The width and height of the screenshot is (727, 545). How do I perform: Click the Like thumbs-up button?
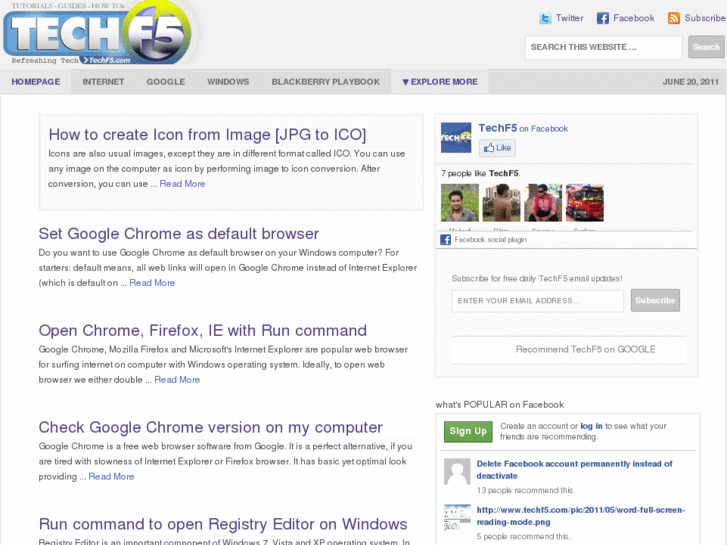[x=497, y=148]
